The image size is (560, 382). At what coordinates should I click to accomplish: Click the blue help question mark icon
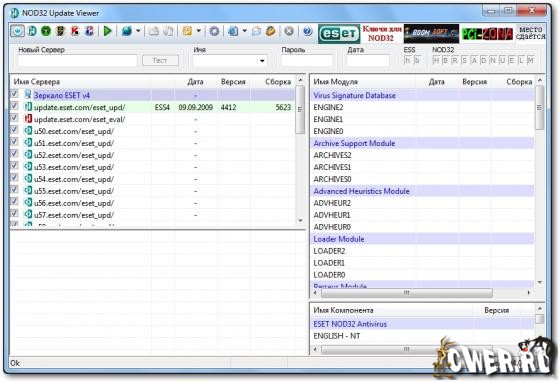click(308, 31)
